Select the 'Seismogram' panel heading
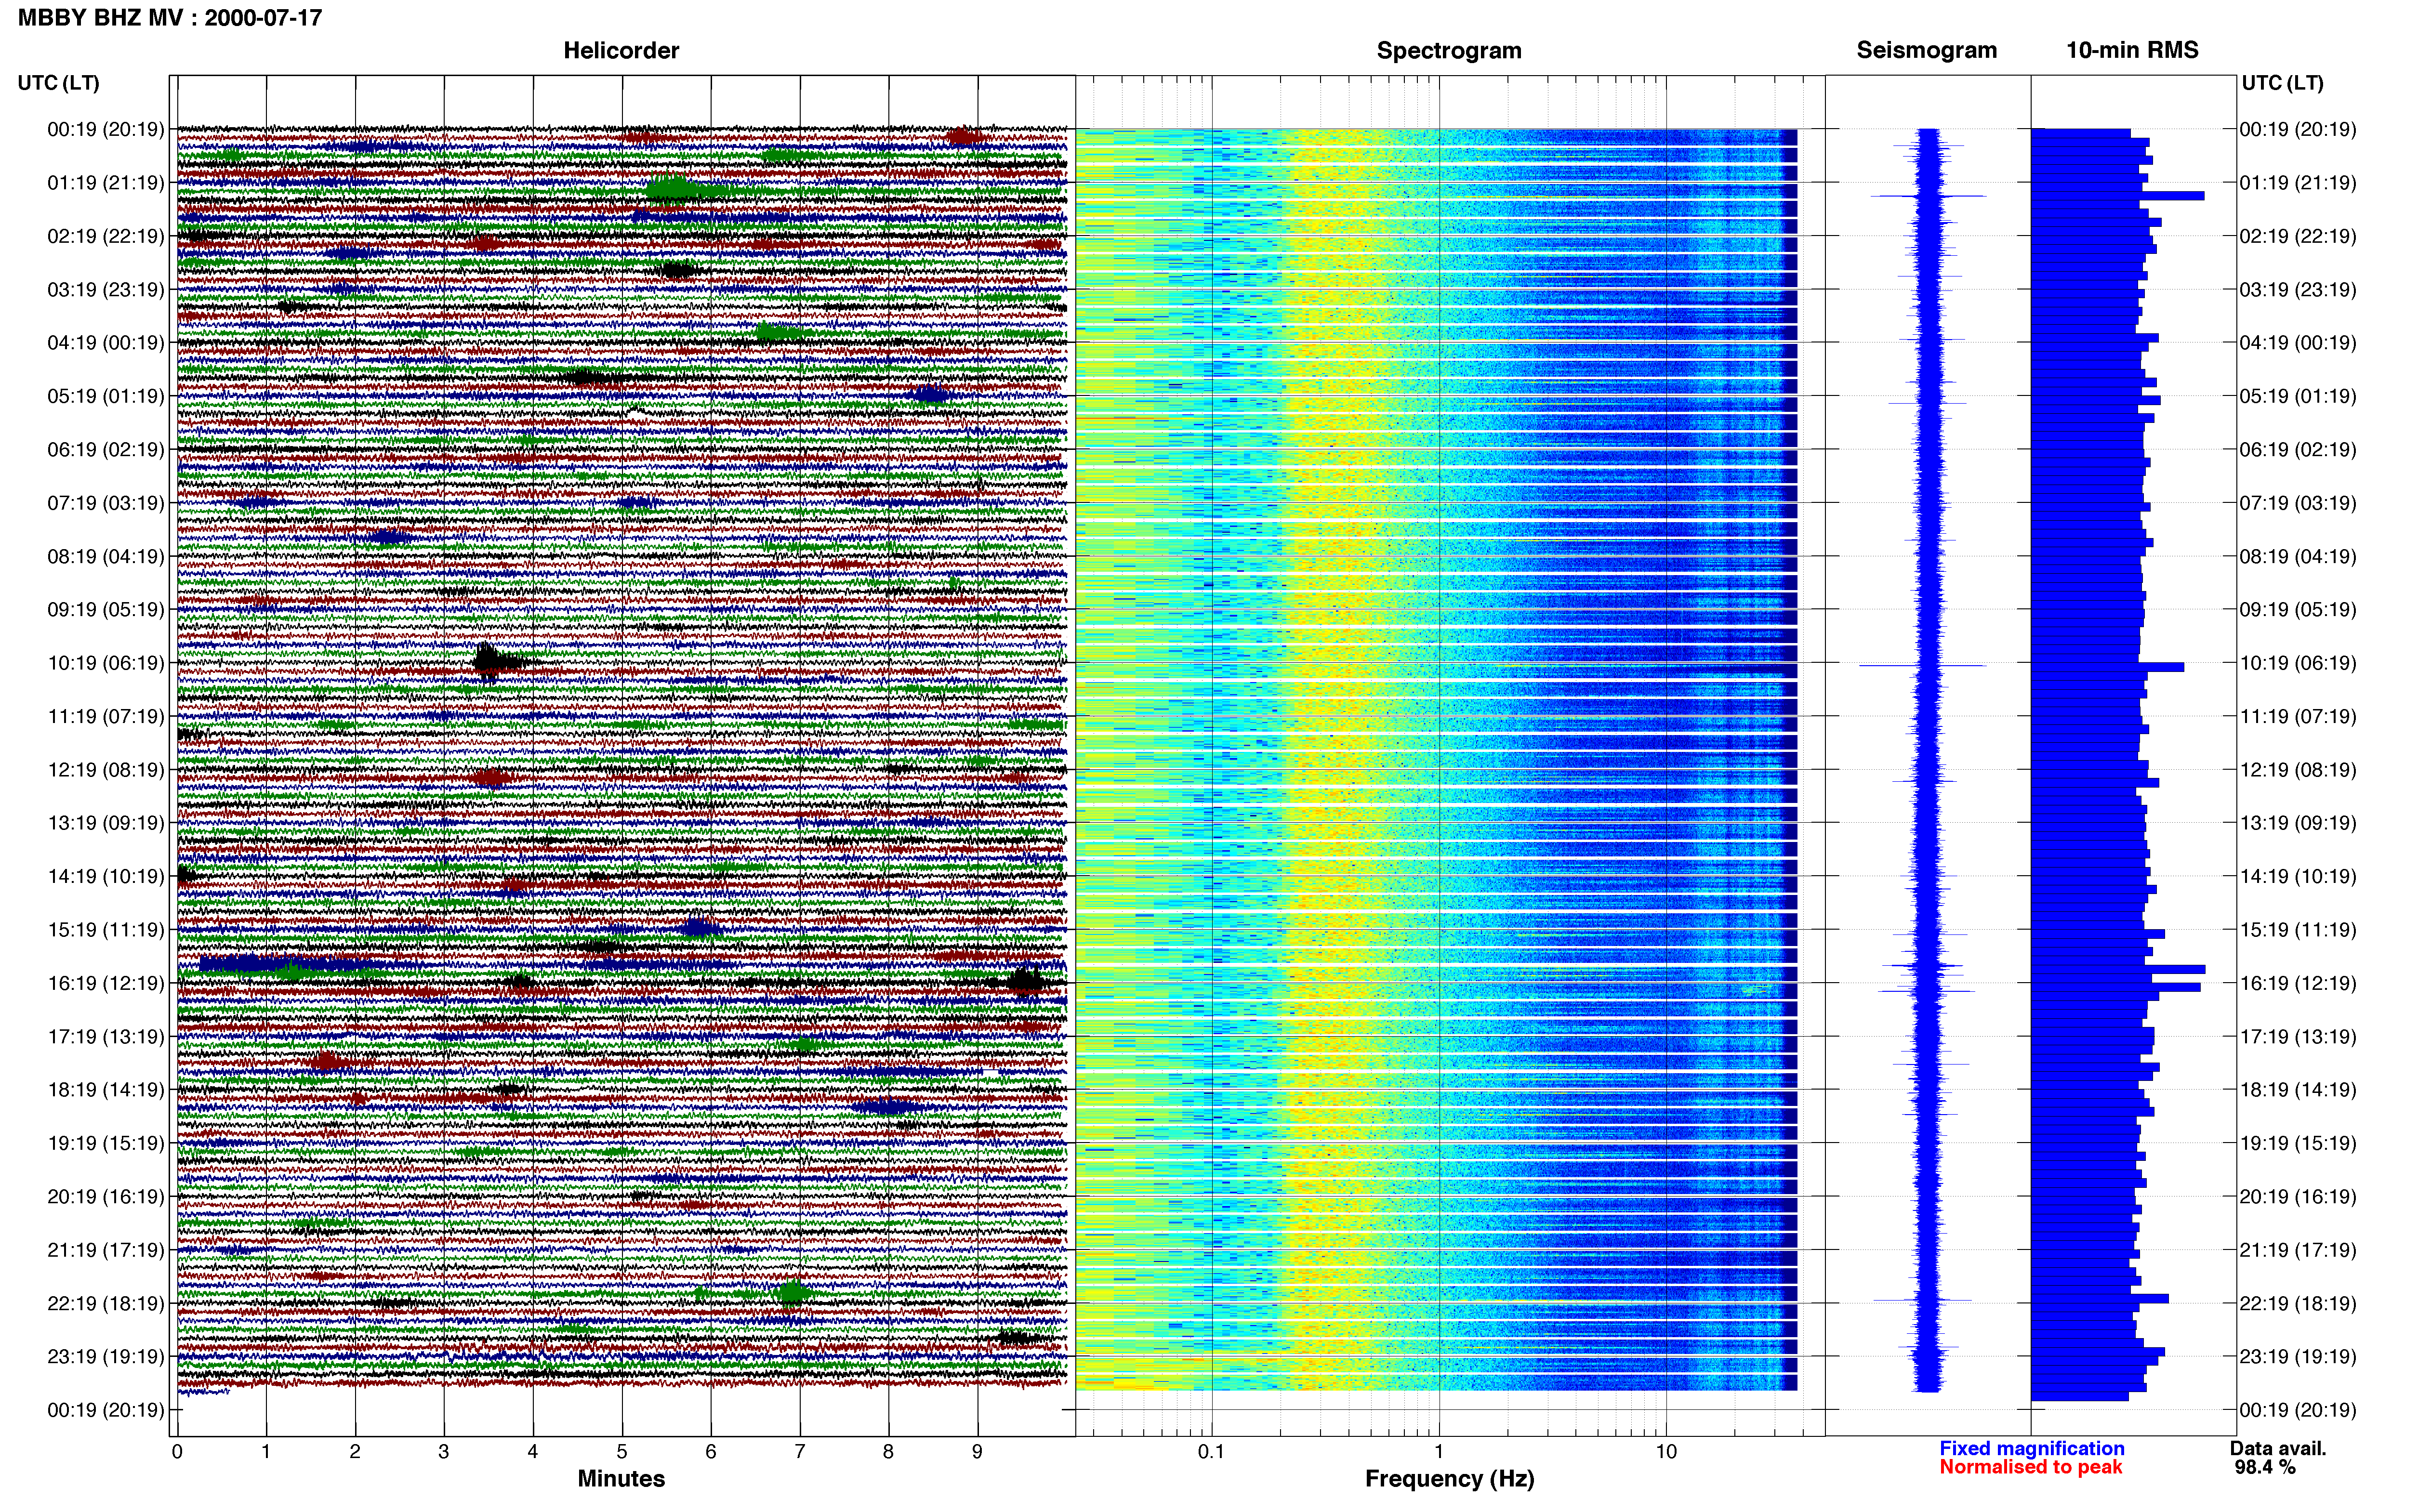Image resolution: width=2418 pixels, height=1512 pixels. 1926,50
